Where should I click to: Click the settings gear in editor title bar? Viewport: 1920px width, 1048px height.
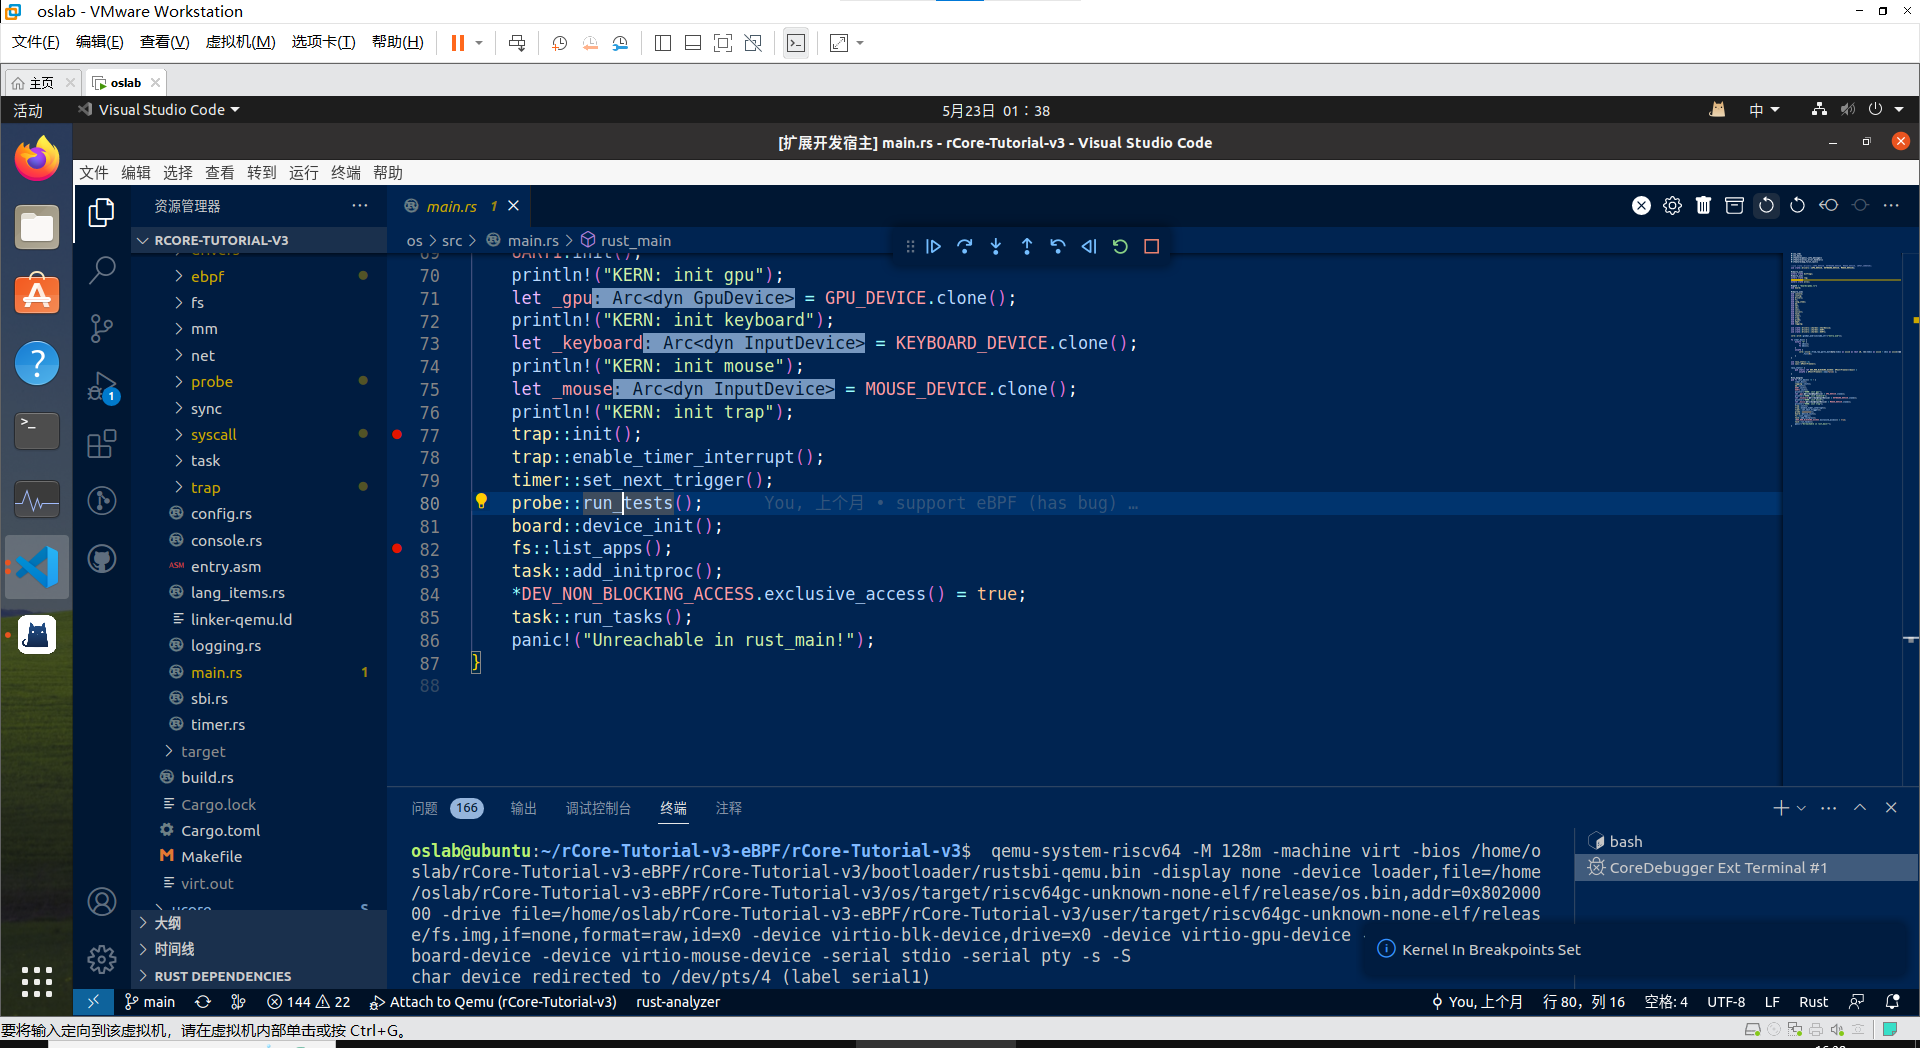[x=1672, y=205]
